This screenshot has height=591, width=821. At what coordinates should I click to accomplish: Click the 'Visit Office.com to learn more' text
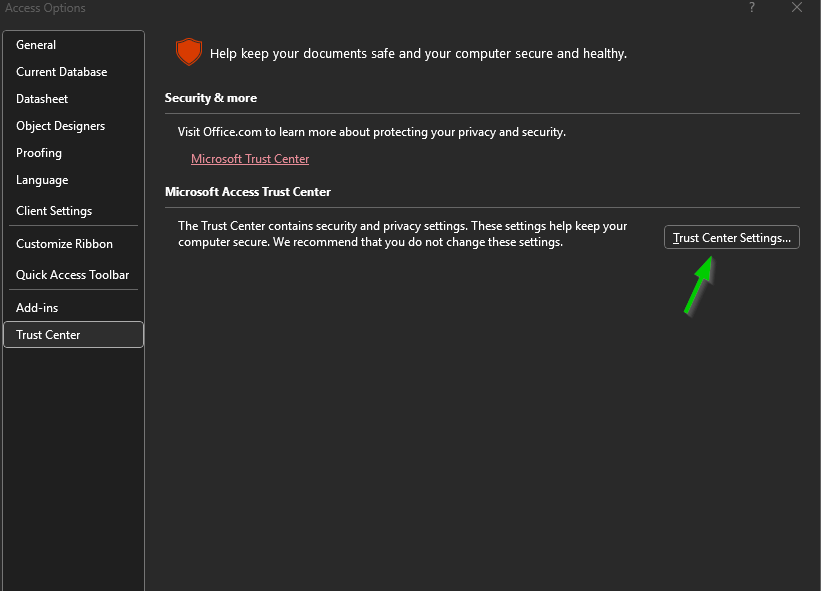[372, 132]
